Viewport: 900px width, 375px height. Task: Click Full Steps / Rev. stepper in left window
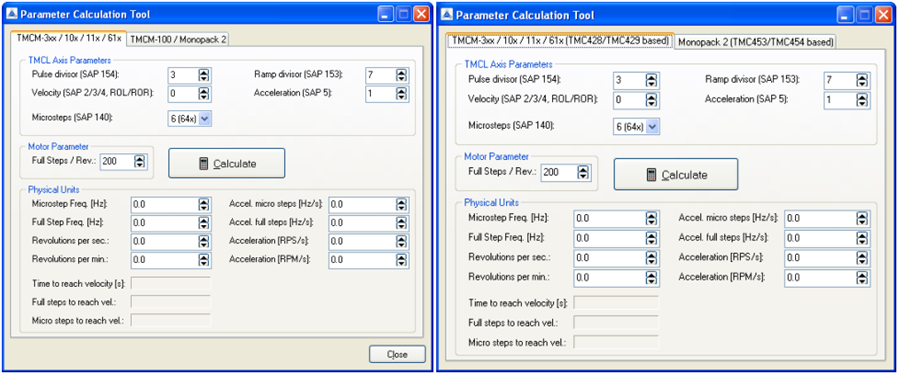point(139,162)
